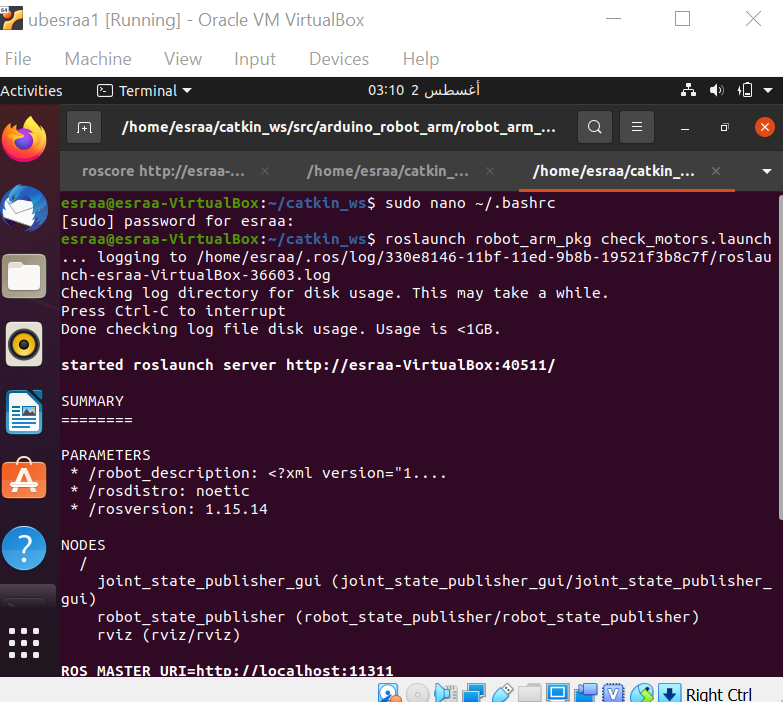The width and height of the screenshot is (783, 702).
Task: Click the 'sudo nano ~/.bashrc' command text
Action: point(470,203)
